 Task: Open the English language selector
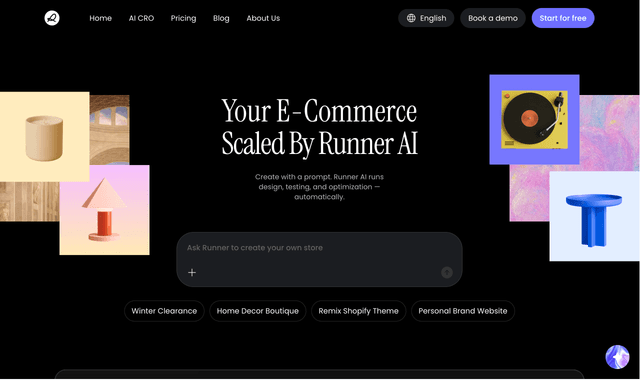[x=426, y=18]
